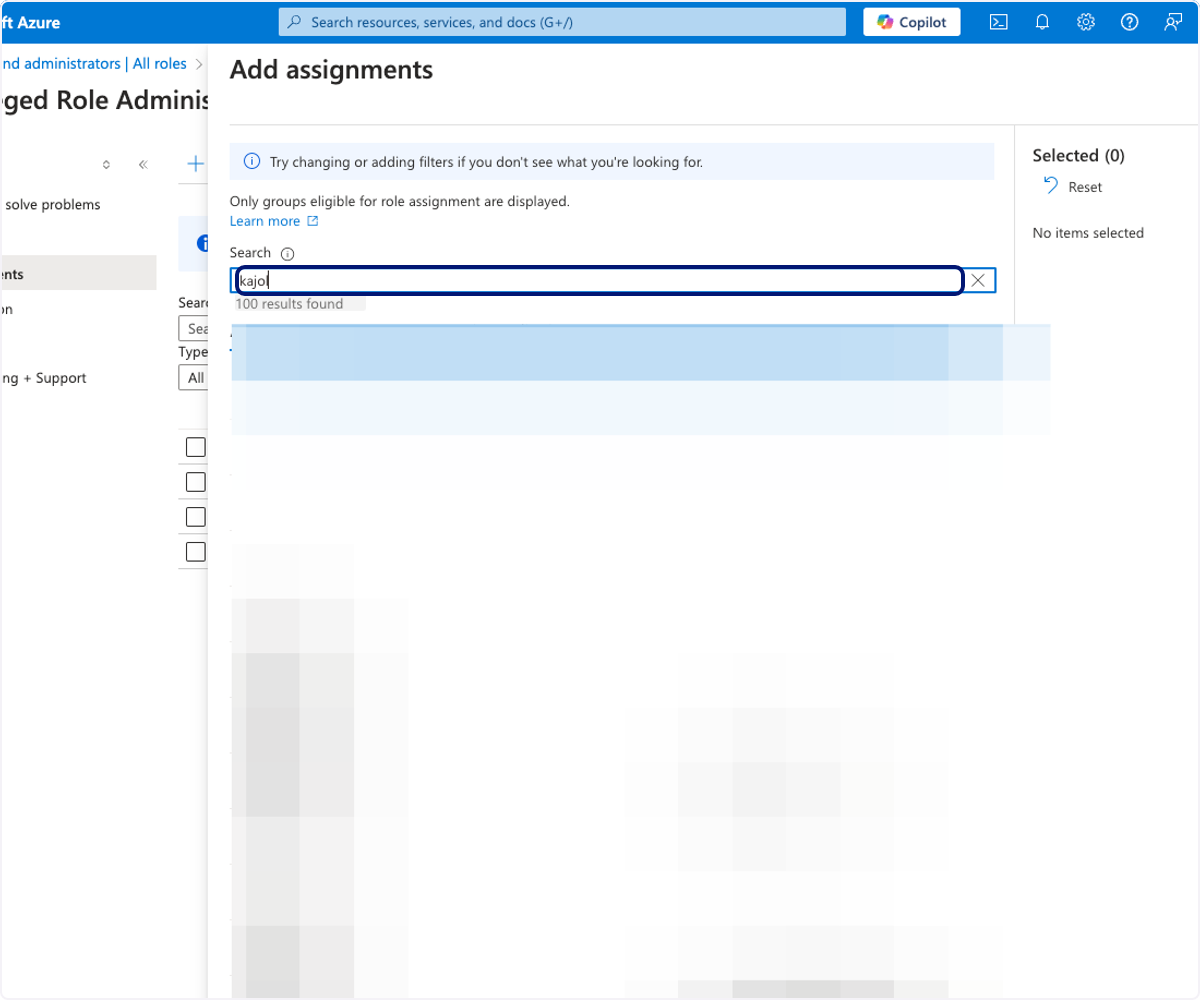Open the solve problems menu item
This screenshot has height=1000, width=1200.
click(x=52, y=204)
